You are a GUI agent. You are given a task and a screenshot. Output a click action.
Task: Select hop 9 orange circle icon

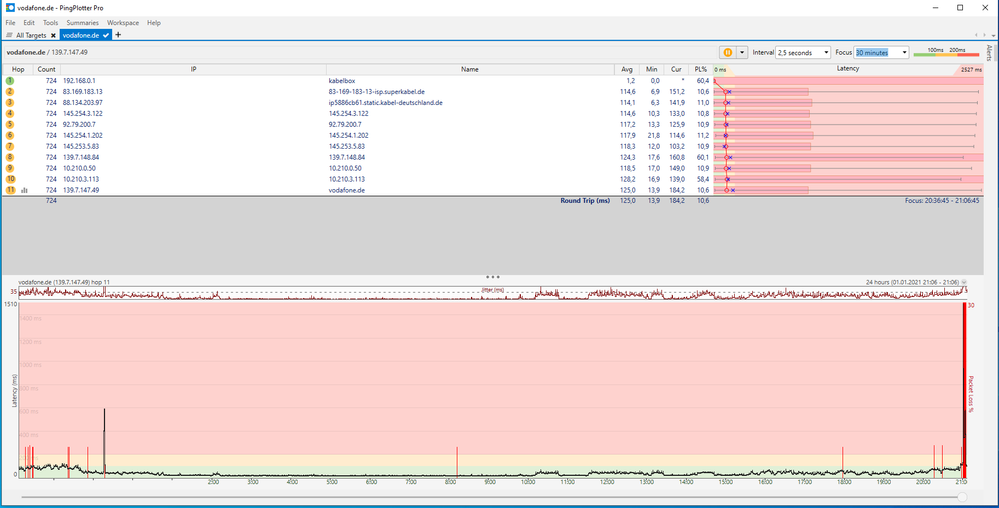click(10, 168)
